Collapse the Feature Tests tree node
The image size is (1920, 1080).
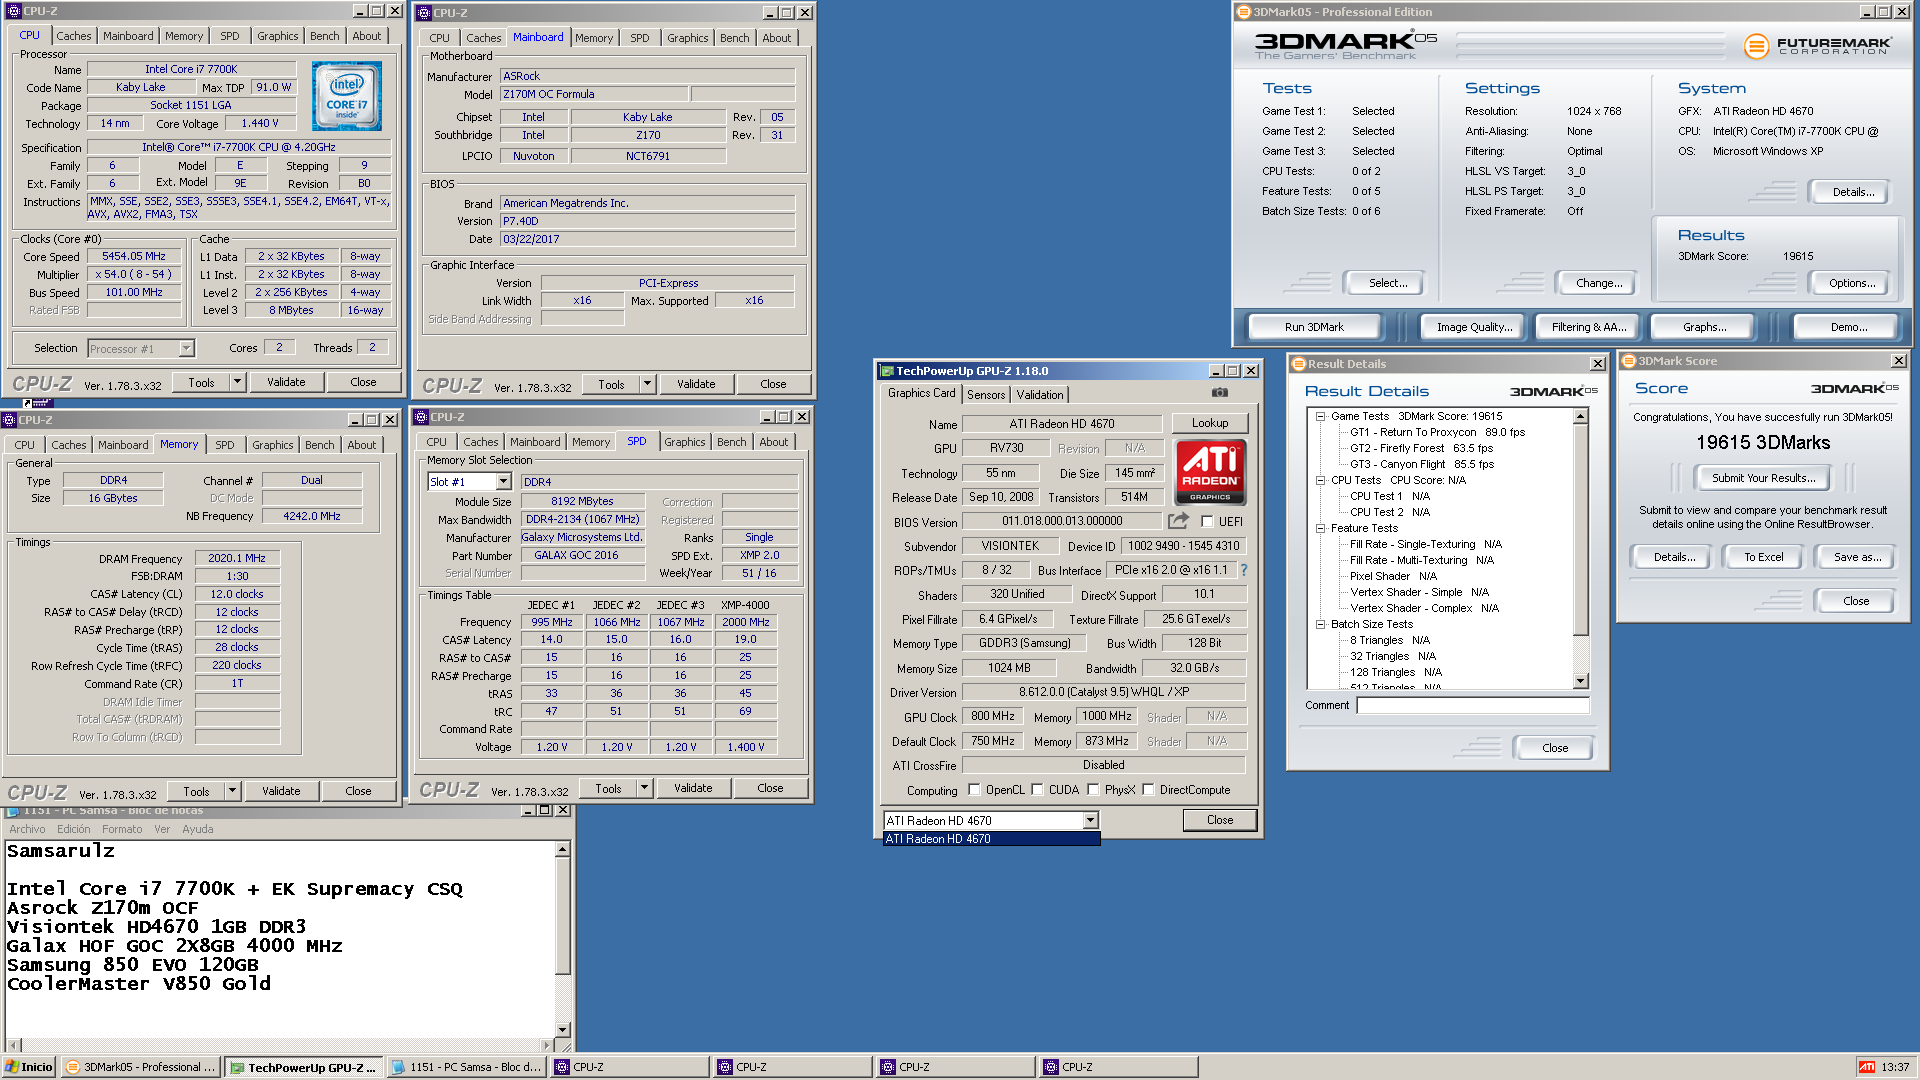point(1320,529)
